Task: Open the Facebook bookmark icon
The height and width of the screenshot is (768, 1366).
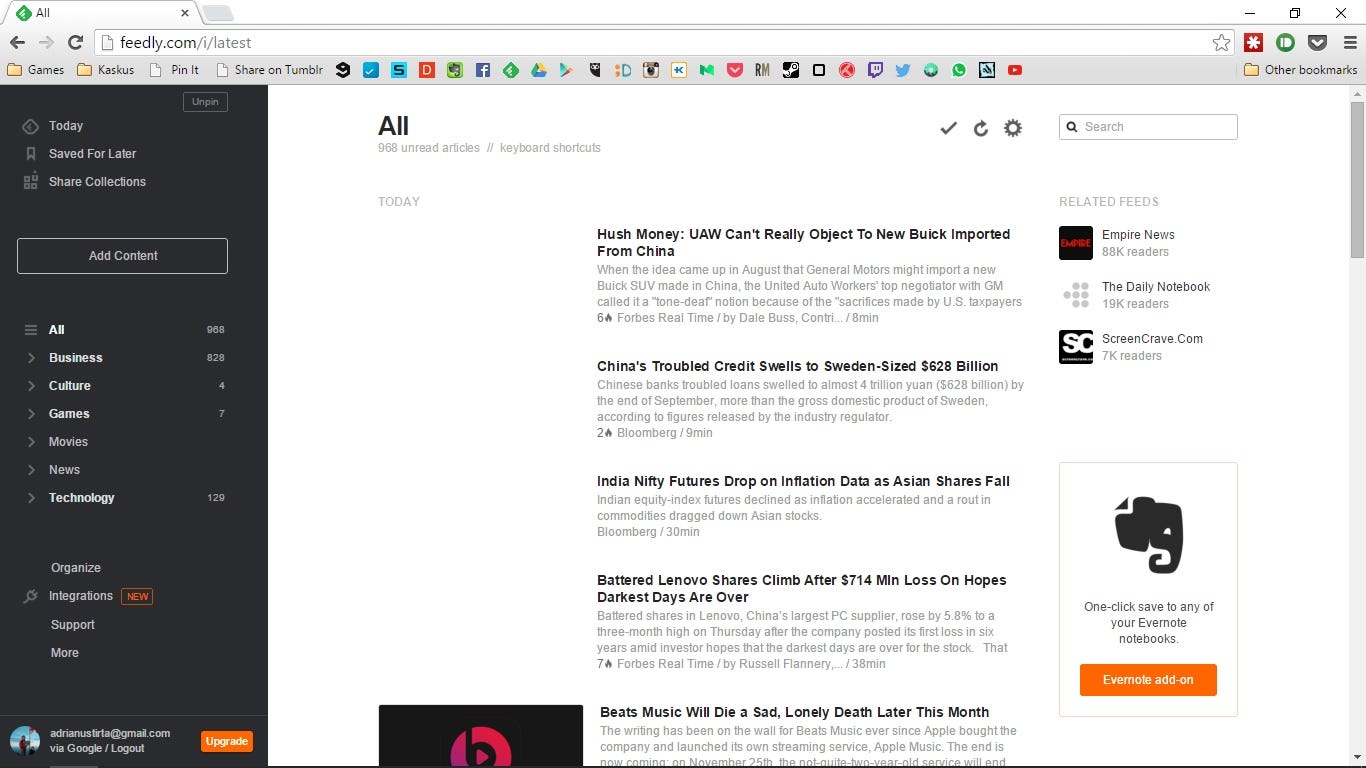Action: click(x=483, y=70)
